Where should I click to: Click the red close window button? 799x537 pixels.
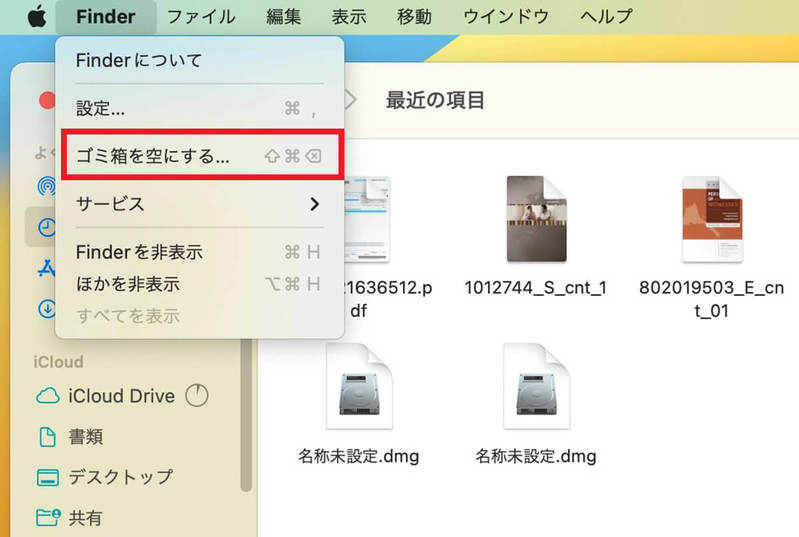47,100
